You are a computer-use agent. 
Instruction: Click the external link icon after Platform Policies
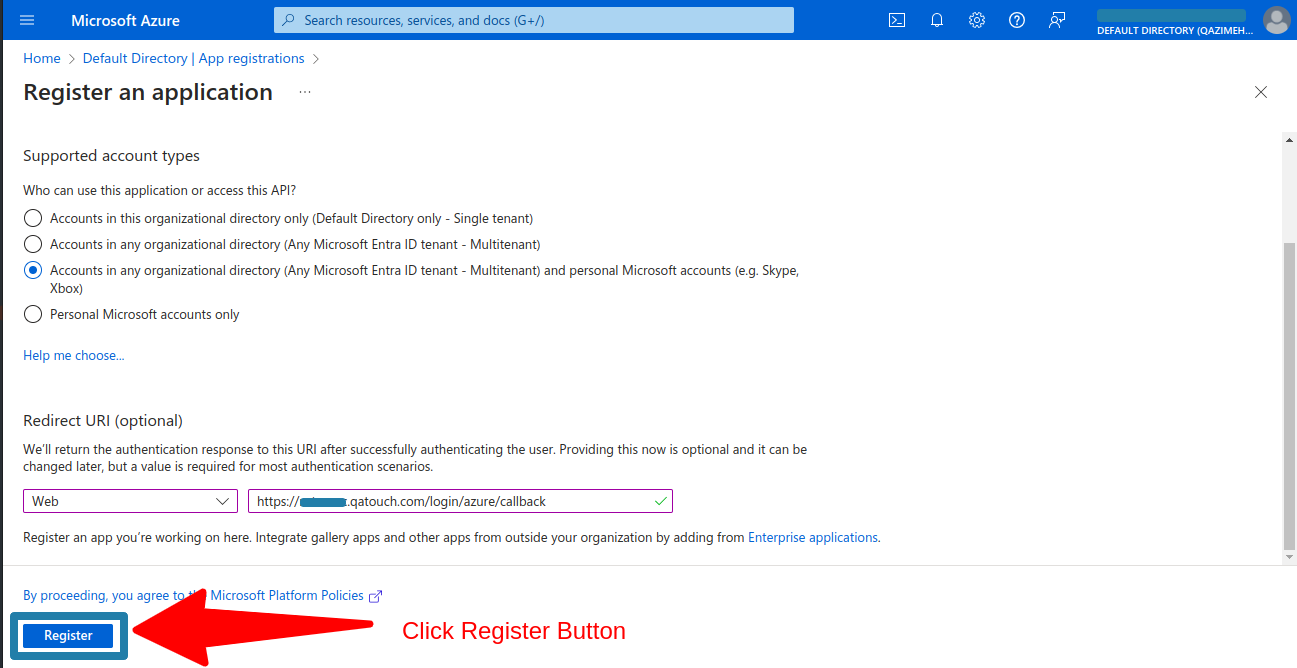click(376, 596)
